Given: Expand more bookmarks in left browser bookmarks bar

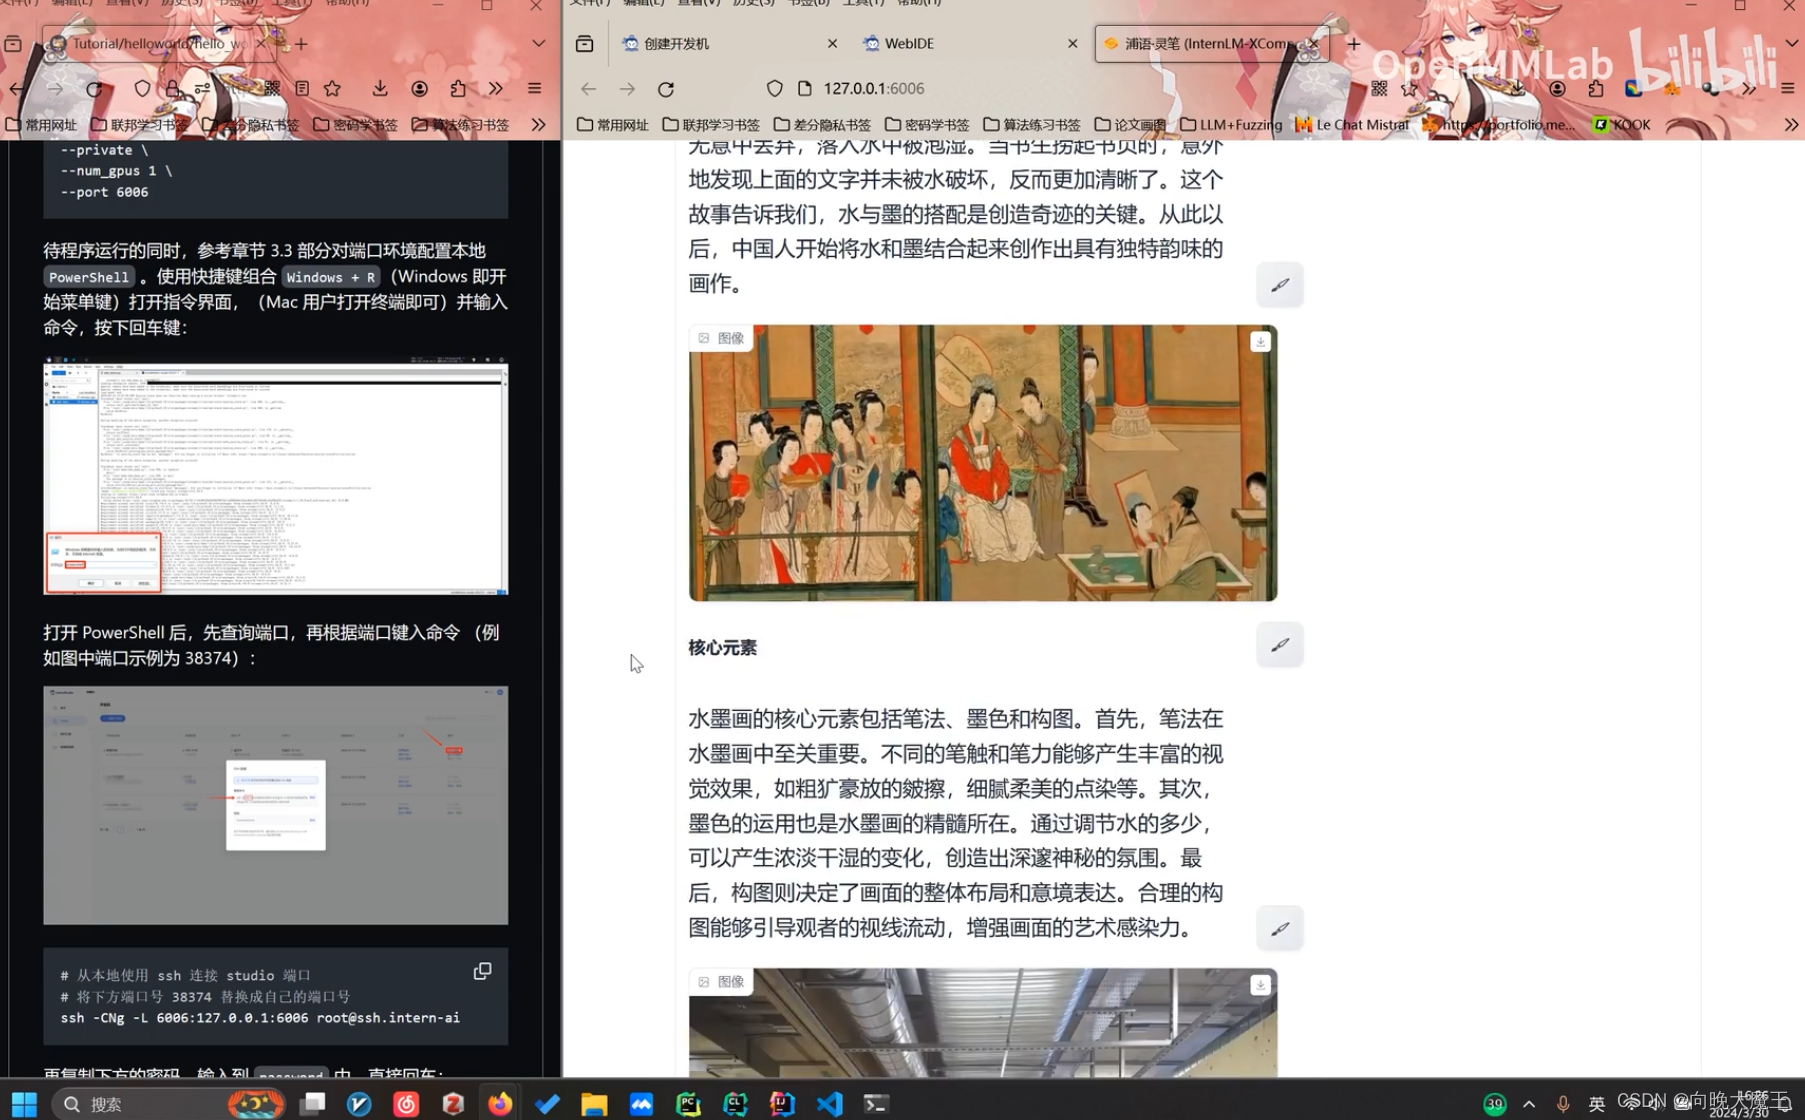Looking at the screenshot, I should tap(538, 125).
